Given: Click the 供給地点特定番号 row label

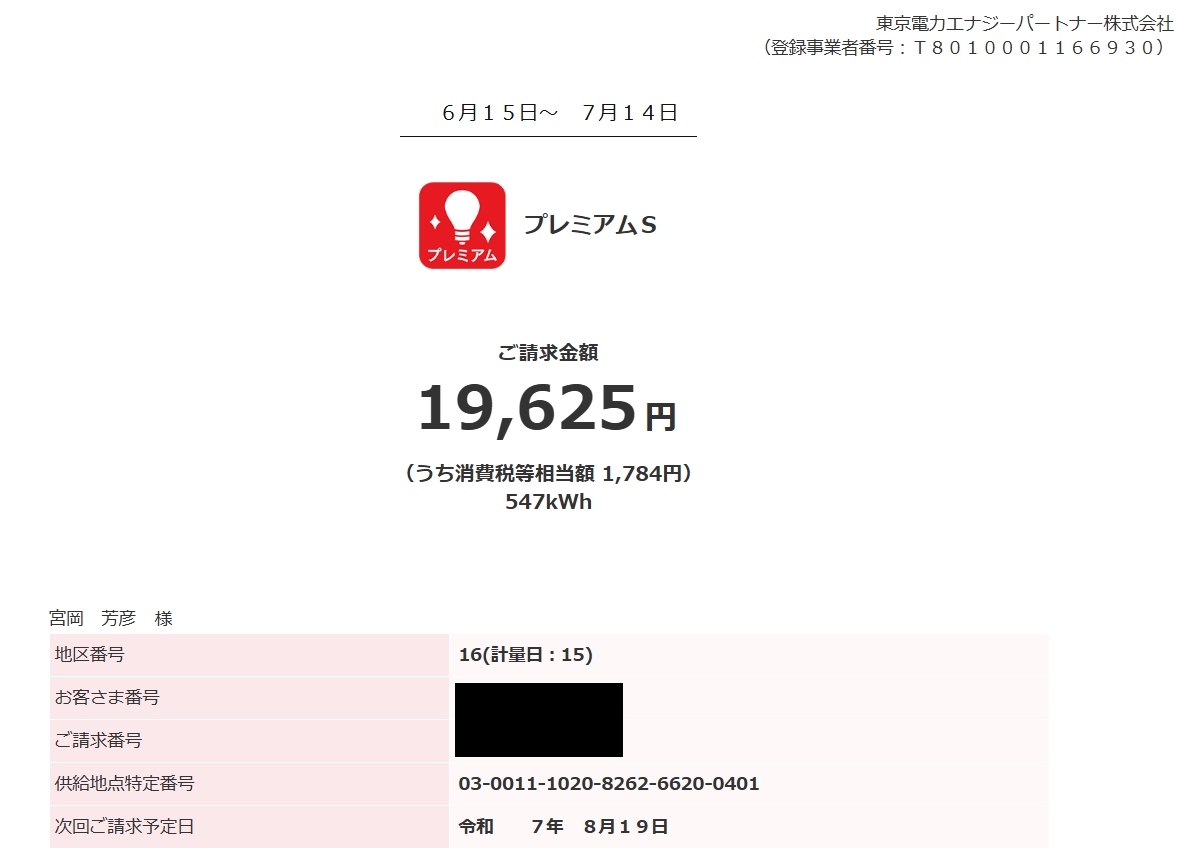Looking at the screenshot, I should tap(124, 784).
